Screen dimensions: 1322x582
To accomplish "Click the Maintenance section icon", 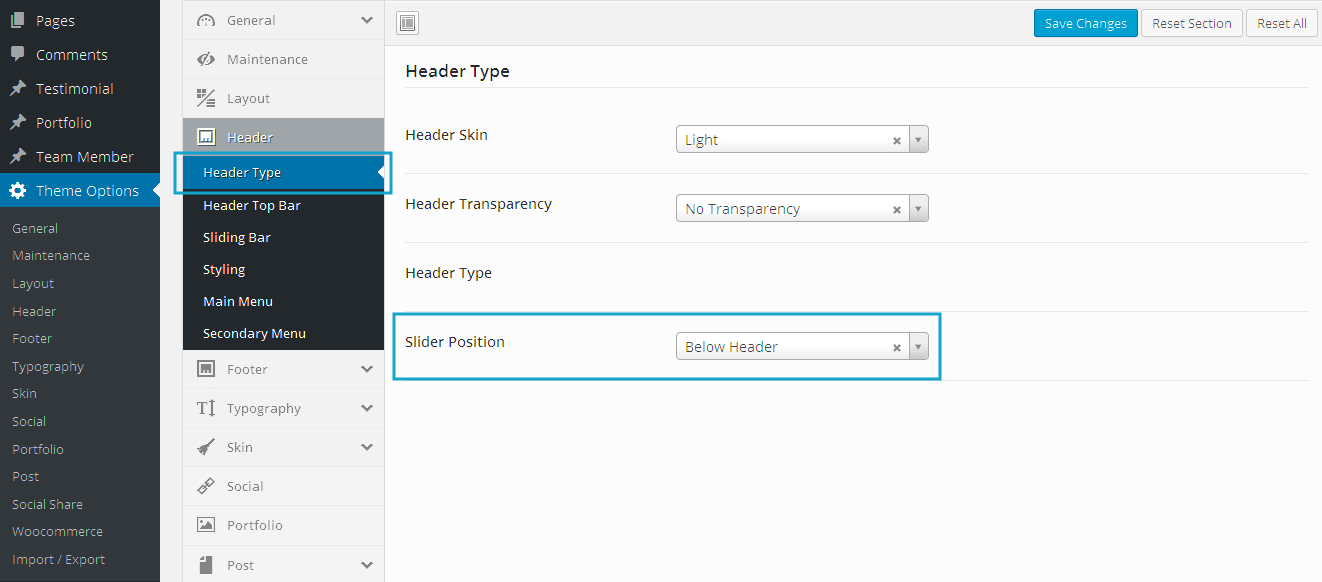I will click(x=206, y=59).
